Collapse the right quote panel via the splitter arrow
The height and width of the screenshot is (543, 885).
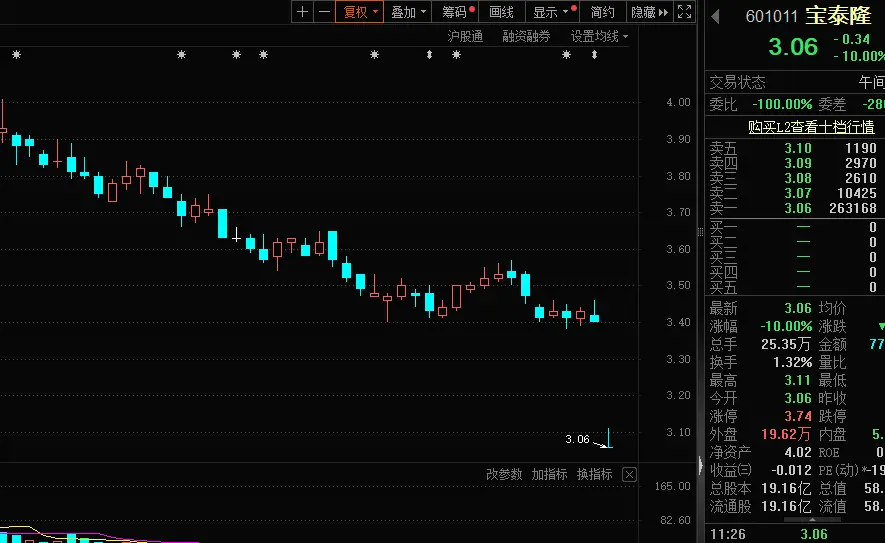click(x=699, y=463)
